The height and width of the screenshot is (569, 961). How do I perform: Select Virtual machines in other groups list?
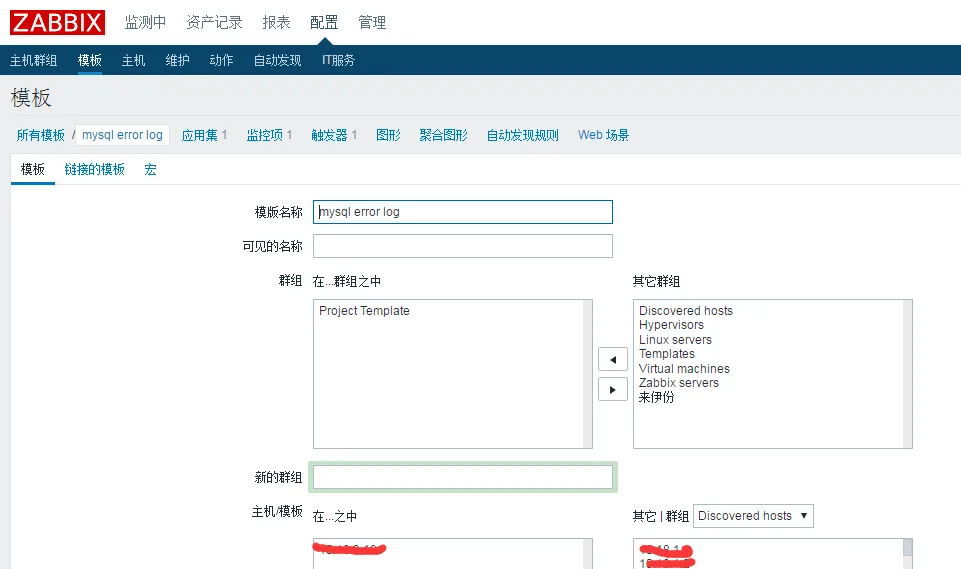click(x=684, y=369)
